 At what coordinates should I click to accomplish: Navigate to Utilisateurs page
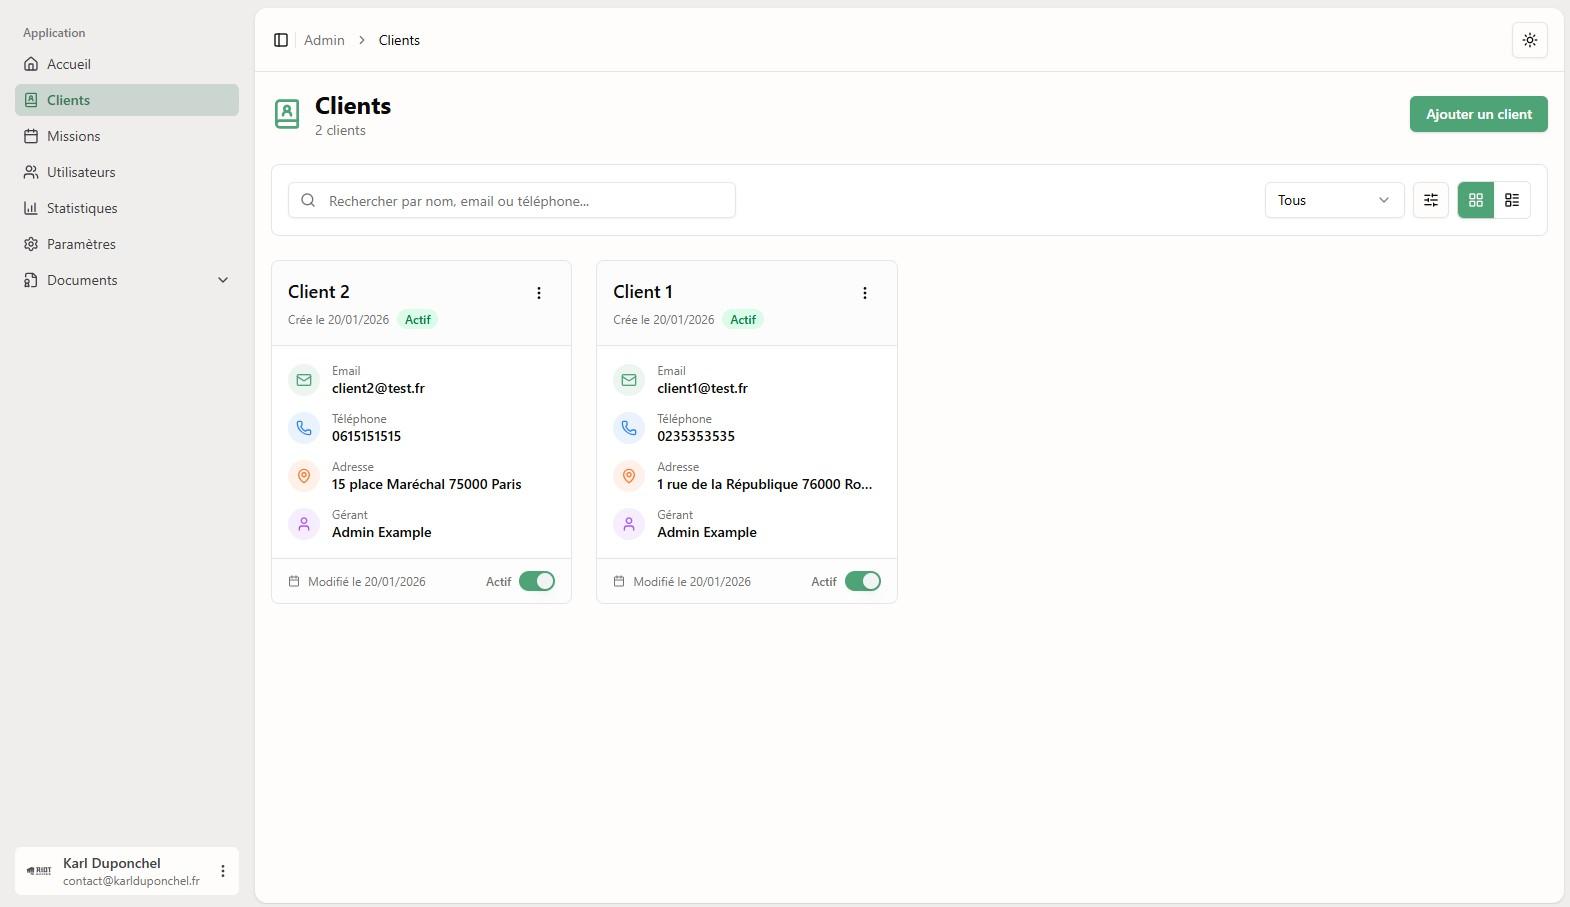click(81, 172)
